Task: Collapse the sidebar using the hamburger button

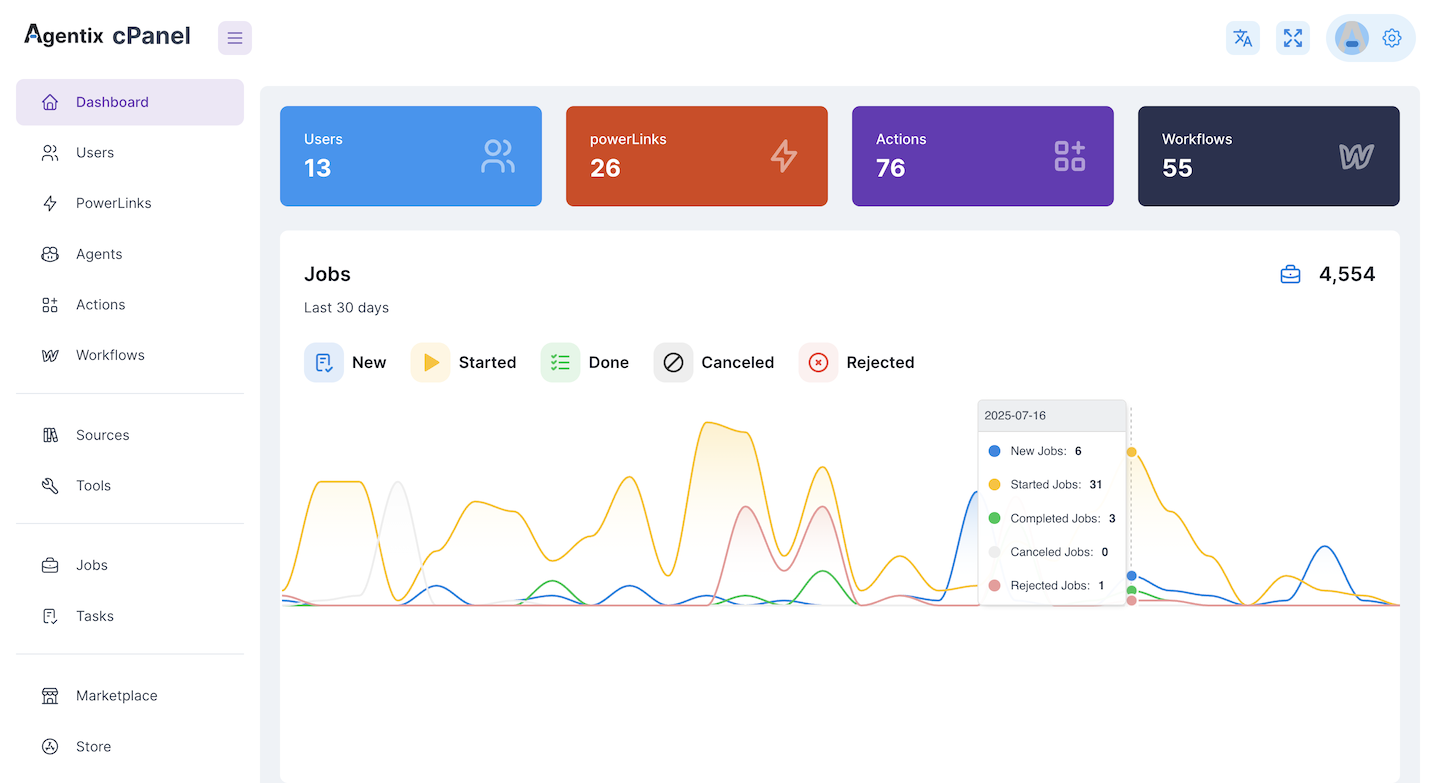Action: coord(234,37)
